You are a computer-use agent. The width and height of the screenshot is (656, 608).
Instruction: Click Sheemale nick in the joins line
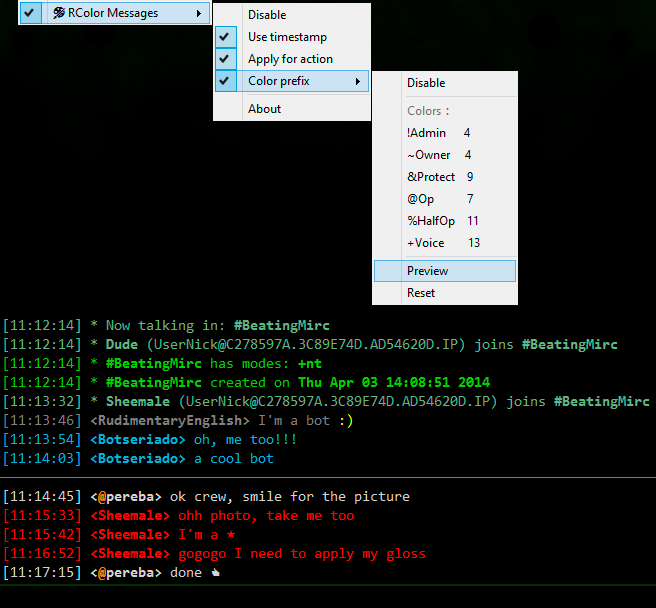point(138,401)
